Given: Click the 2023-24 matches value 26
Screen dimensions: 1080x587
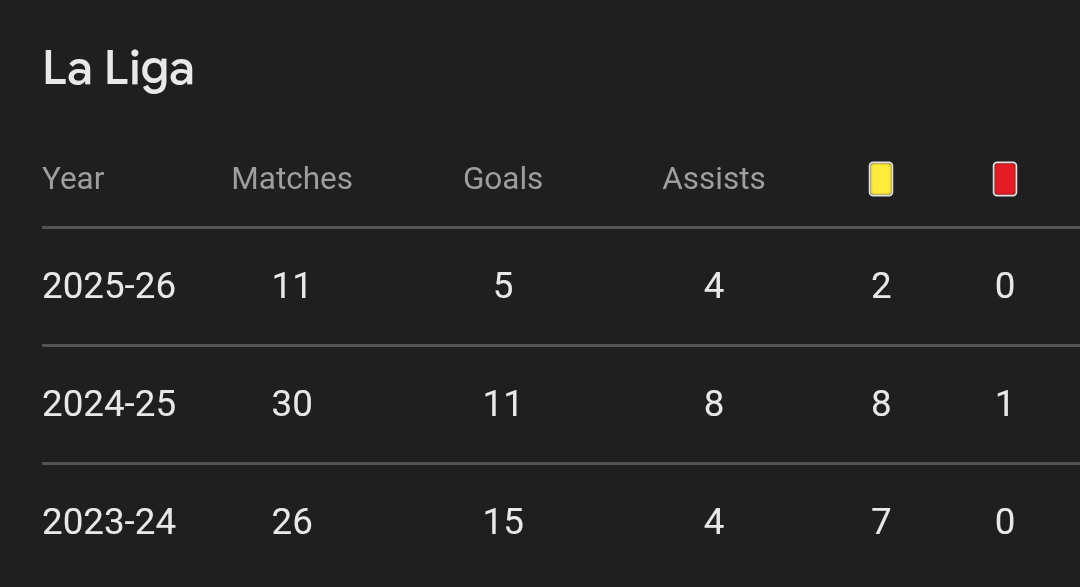Looking at the screenshot, I should 292,522.
